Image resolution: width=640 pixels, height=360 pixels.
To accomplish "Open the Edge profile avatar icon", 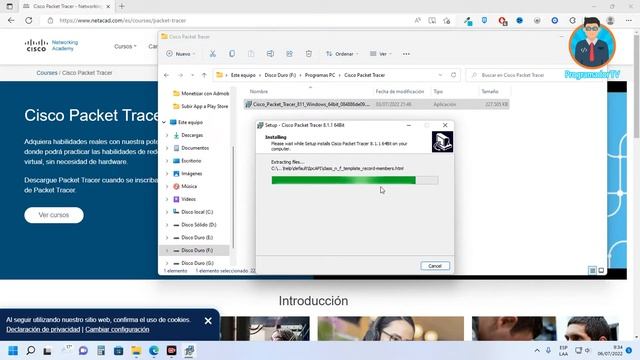I will click(x=610, y=20).
